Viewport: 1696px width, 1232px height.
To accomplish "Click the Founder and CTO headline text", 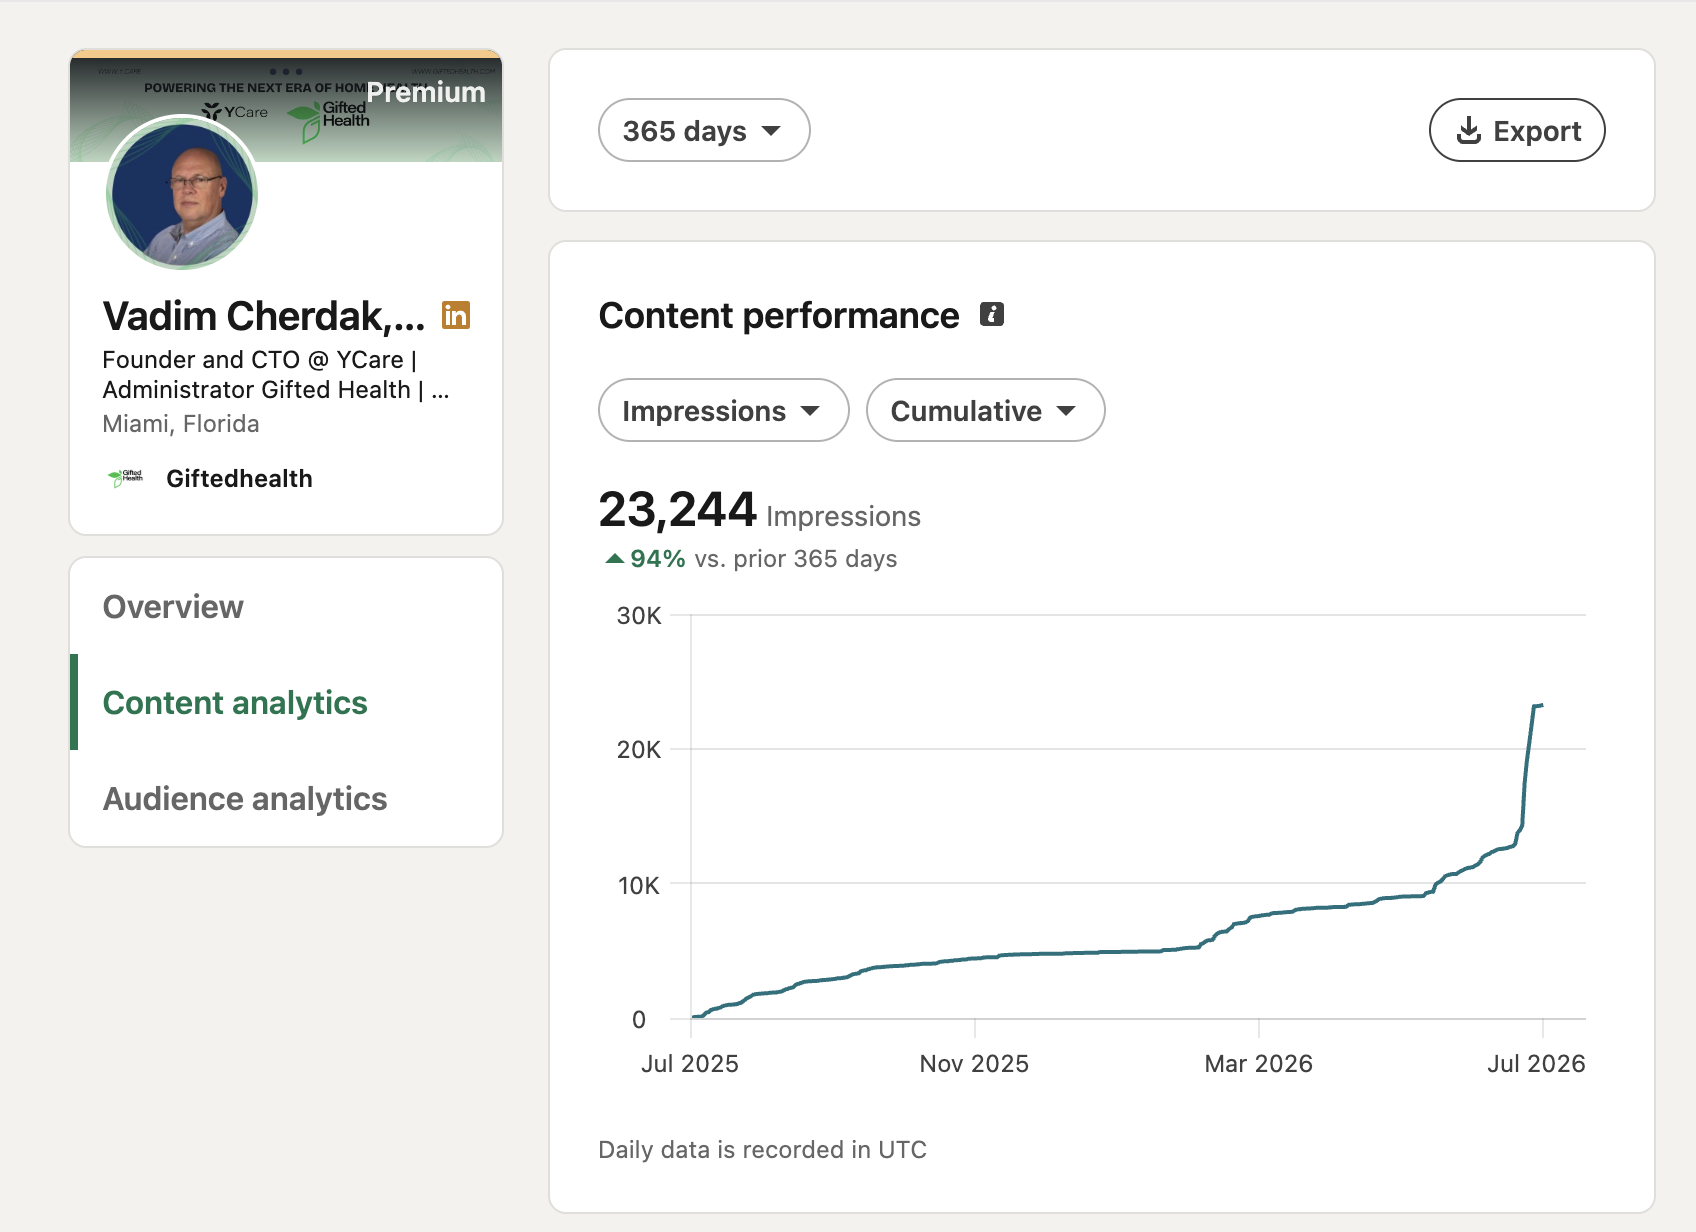I will pyautogui.click(x=276, y=374).
